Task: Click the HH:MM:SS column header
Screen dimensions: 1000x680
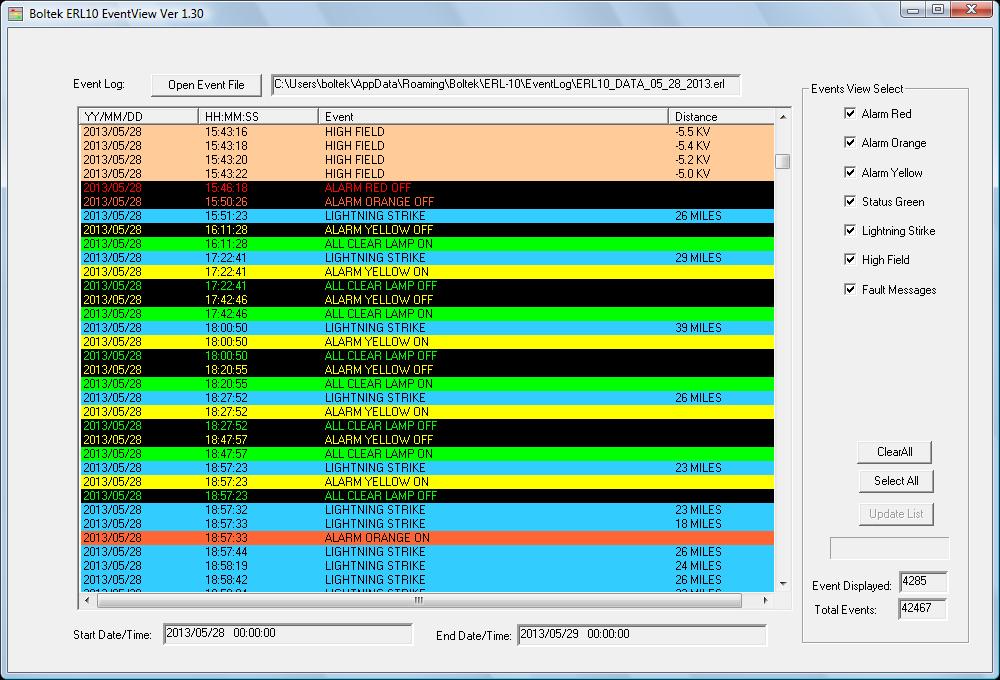Action: pyautogui.click(x=258, y=116)
